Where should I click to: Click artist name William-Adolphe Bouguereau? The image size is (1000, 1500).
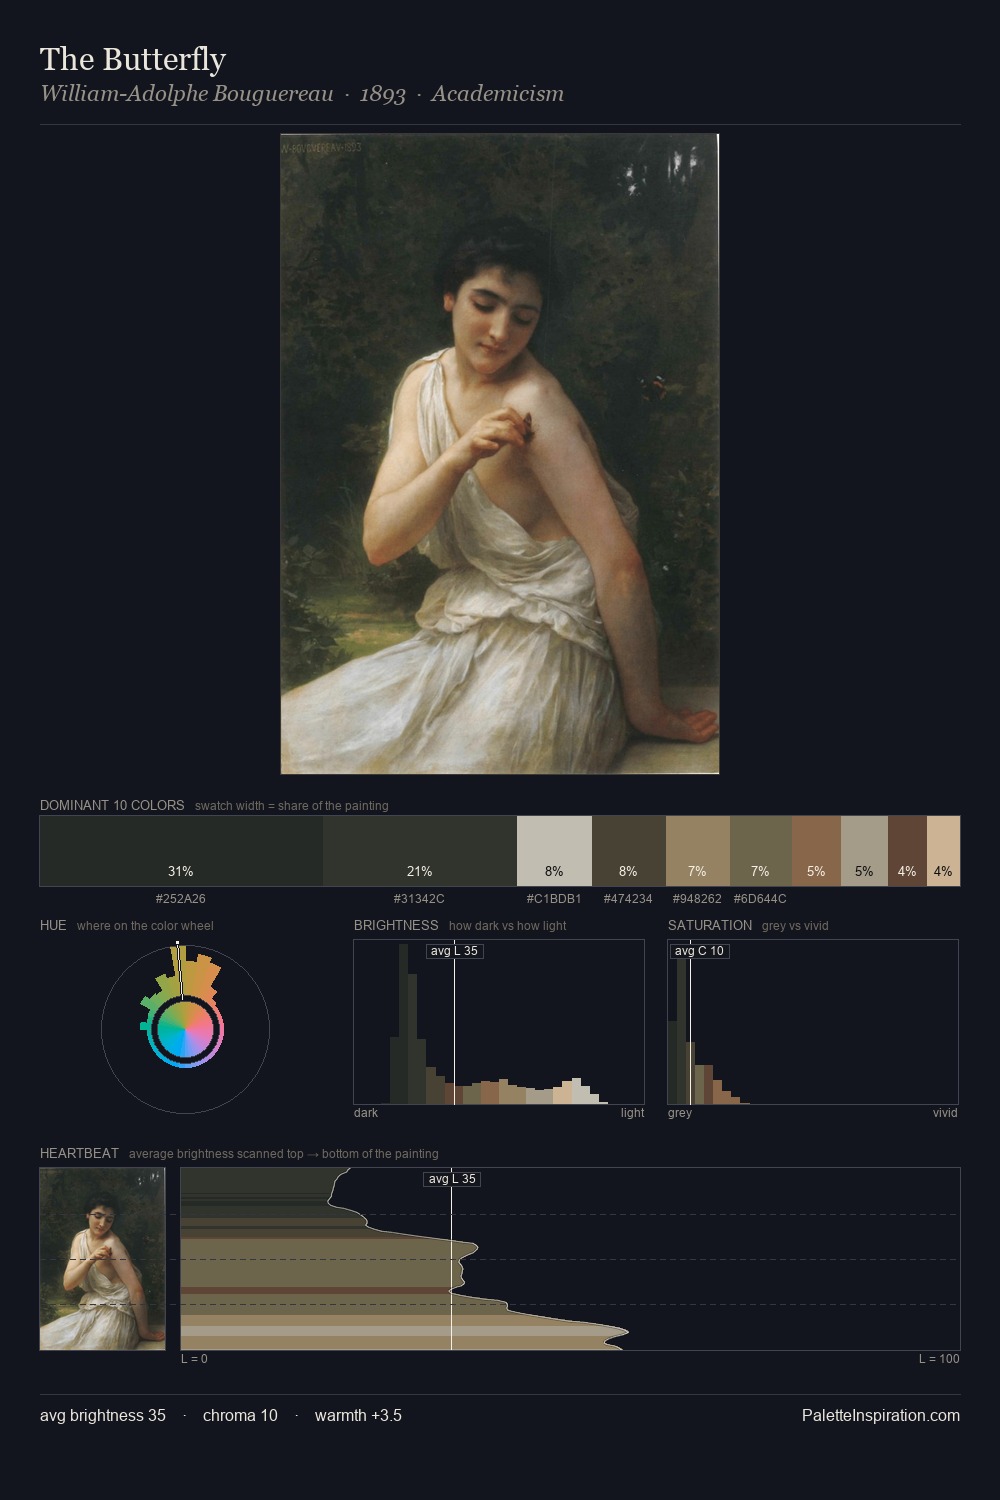pos(187,94)
